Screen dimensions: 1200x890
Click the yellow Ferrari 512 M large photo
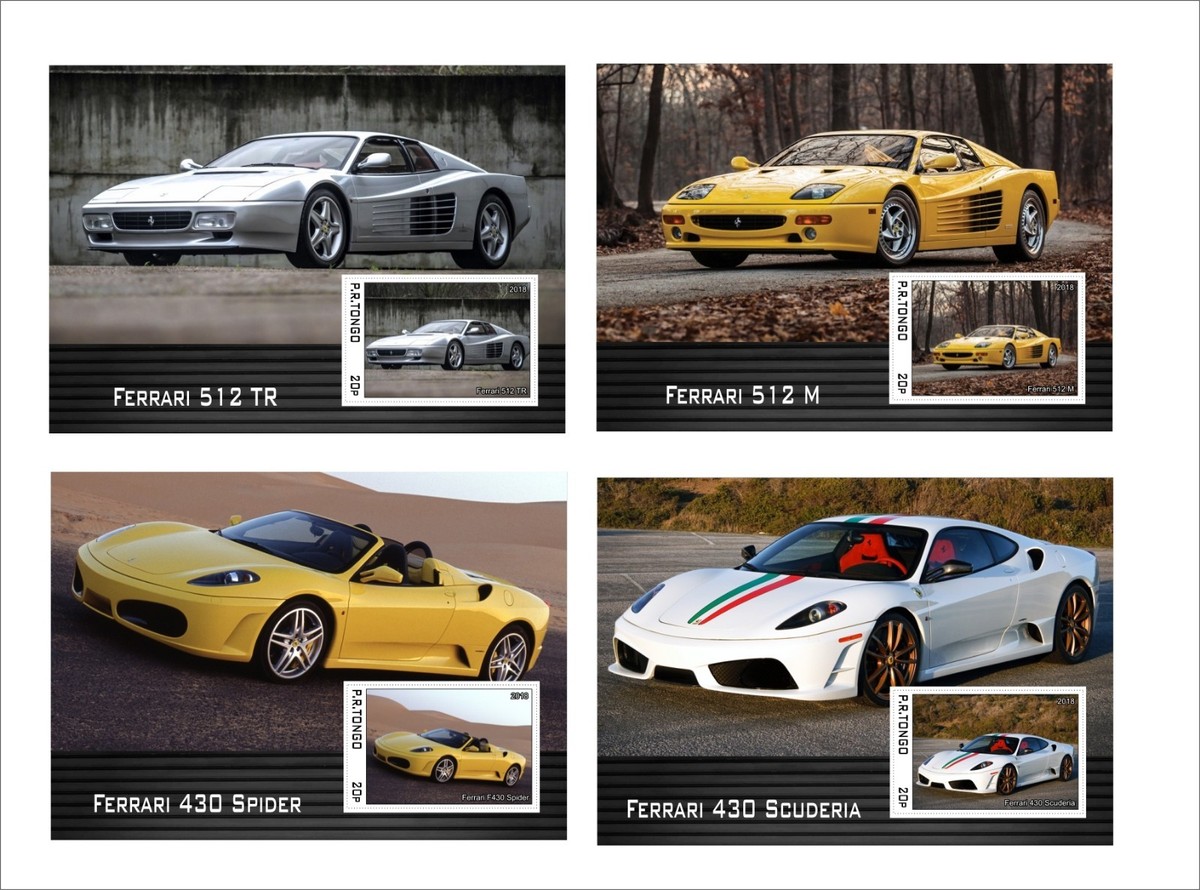pyautogui.click(x=854, y=204)
